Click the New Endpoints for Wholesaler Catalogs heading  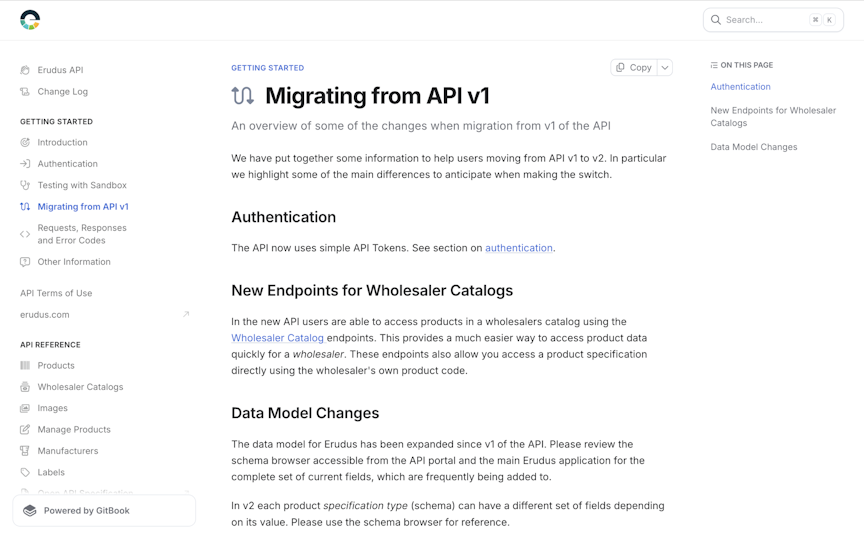click(372, 290)
